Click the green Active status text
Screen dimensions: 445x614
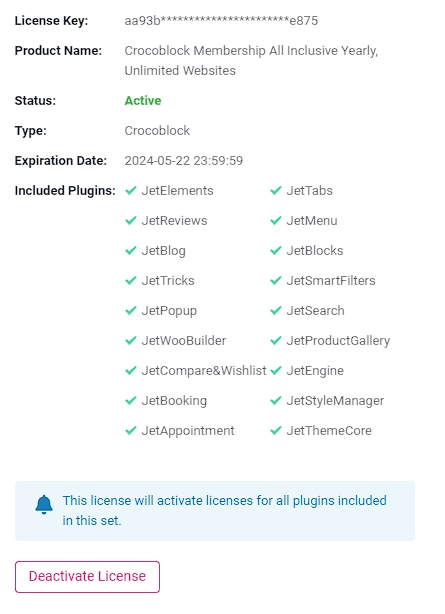143,101
